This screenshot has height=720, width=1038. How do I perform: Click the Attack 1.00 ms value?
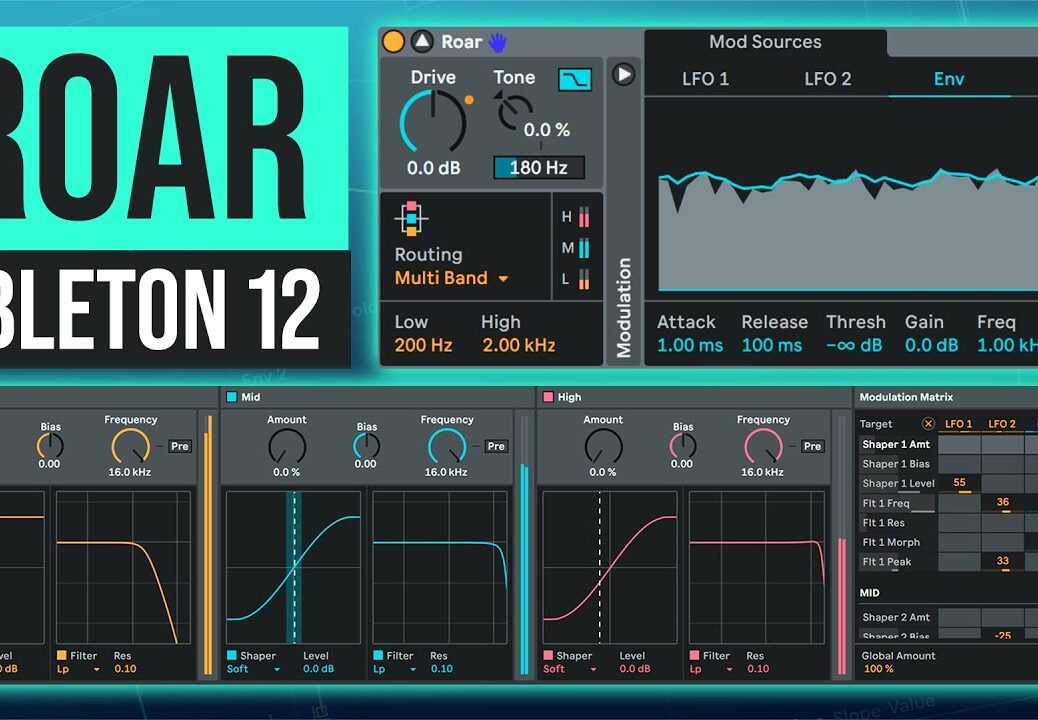(690, 345)
